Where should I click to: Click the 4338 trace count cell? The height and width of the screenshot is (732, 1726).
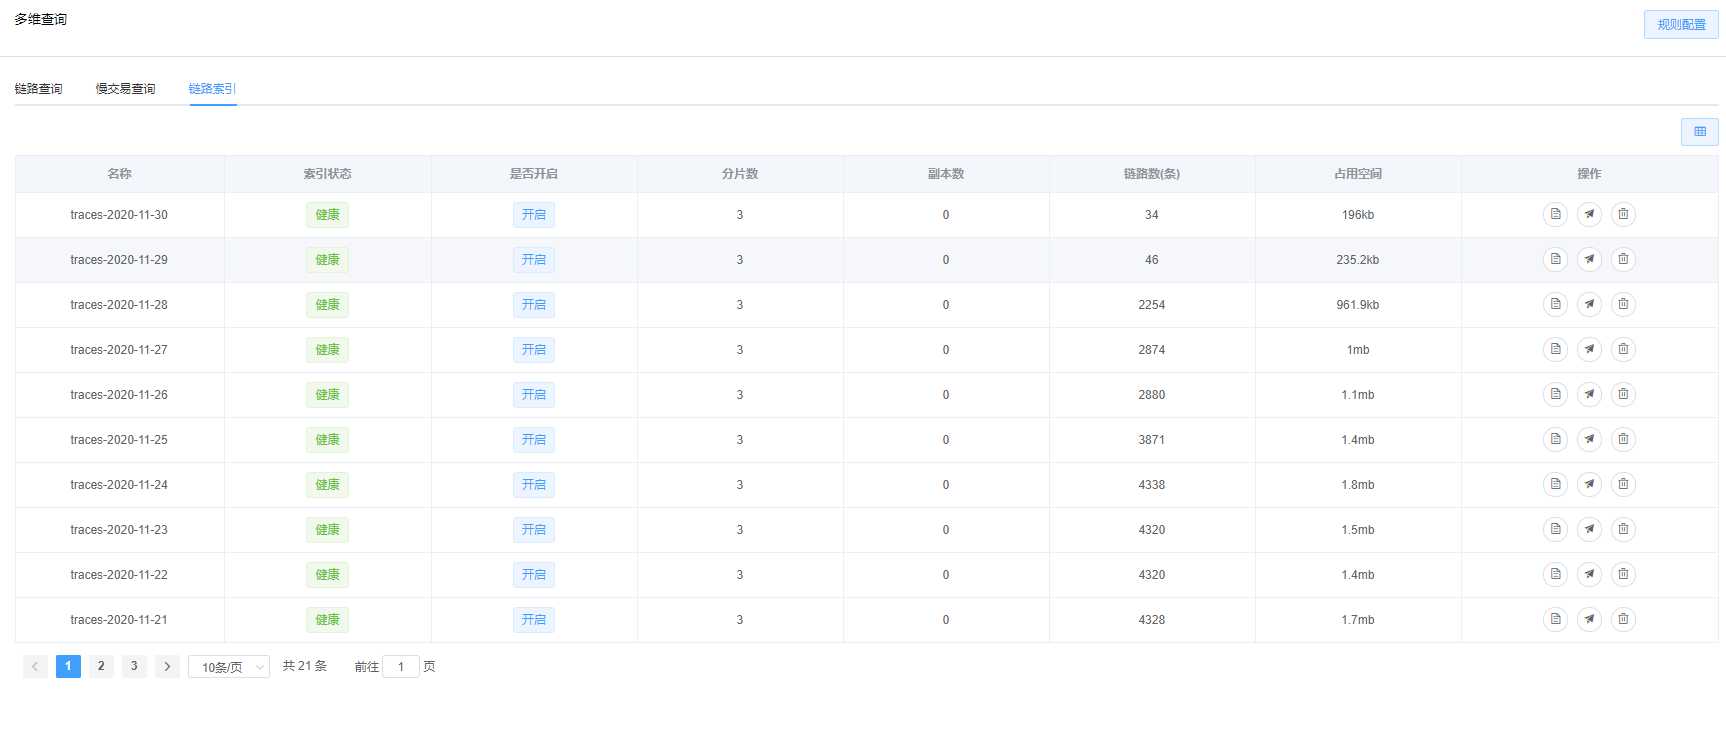1152,485
